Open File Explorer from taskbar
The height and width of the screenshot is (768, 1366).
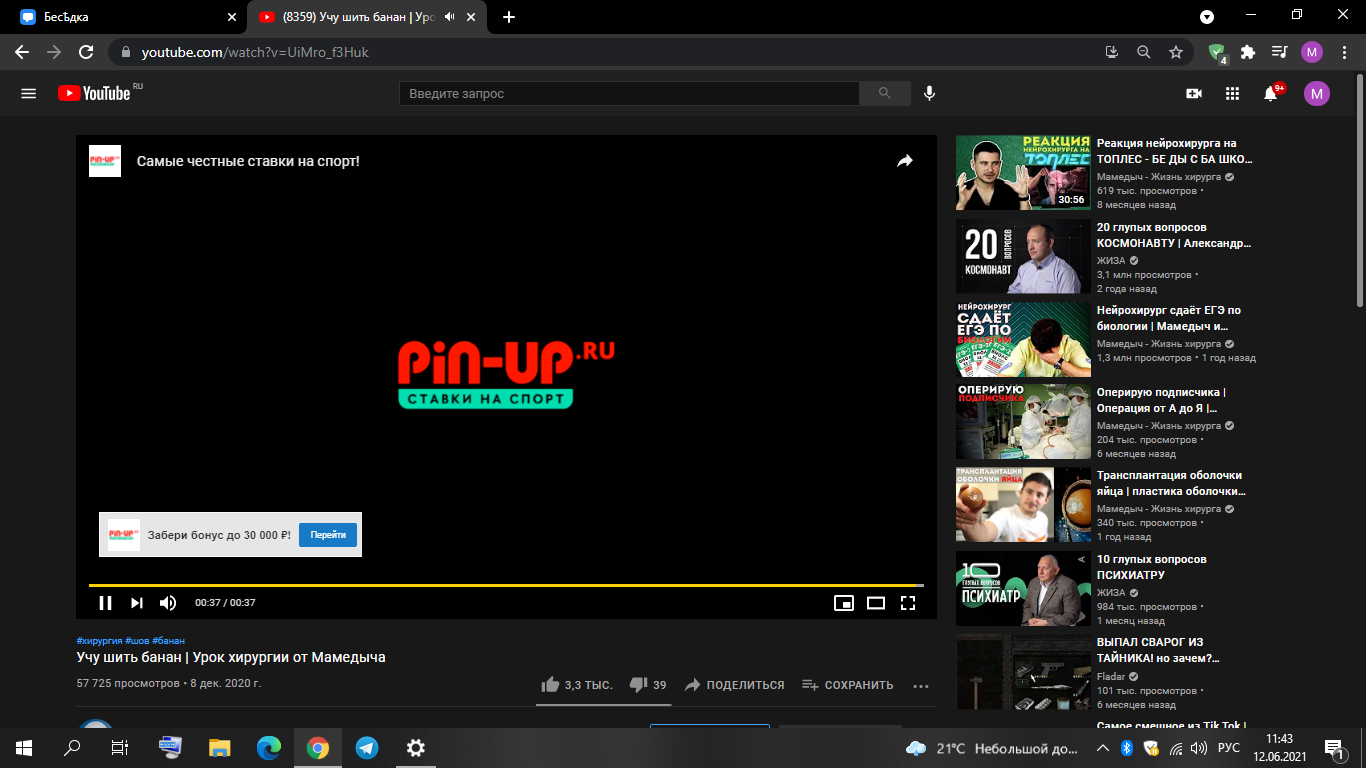click(x=220, y=747)
